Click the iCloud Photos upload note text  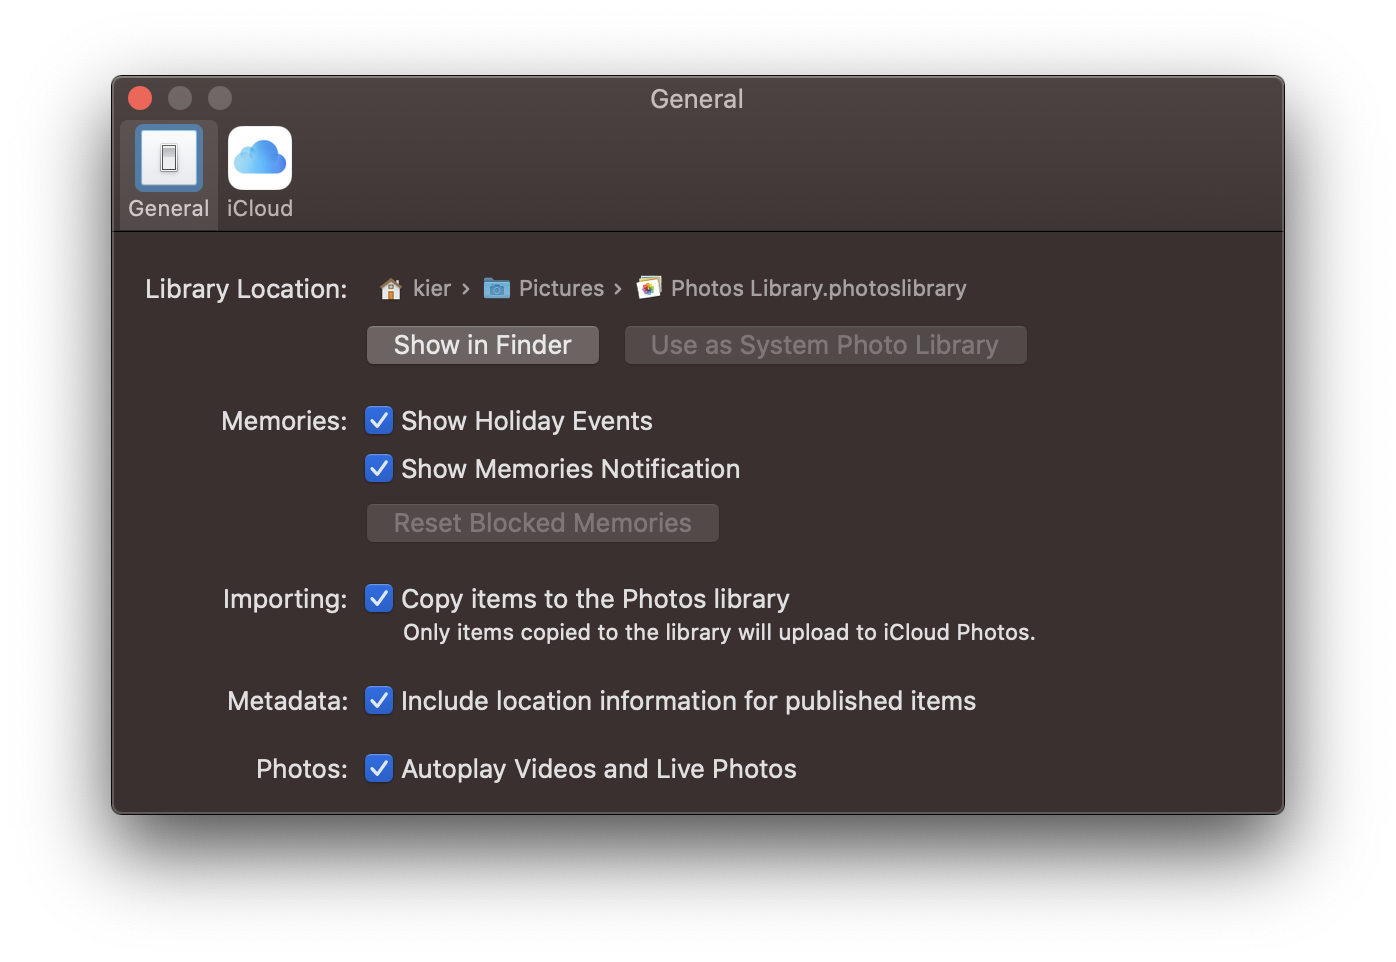click(x=719, y=632)
